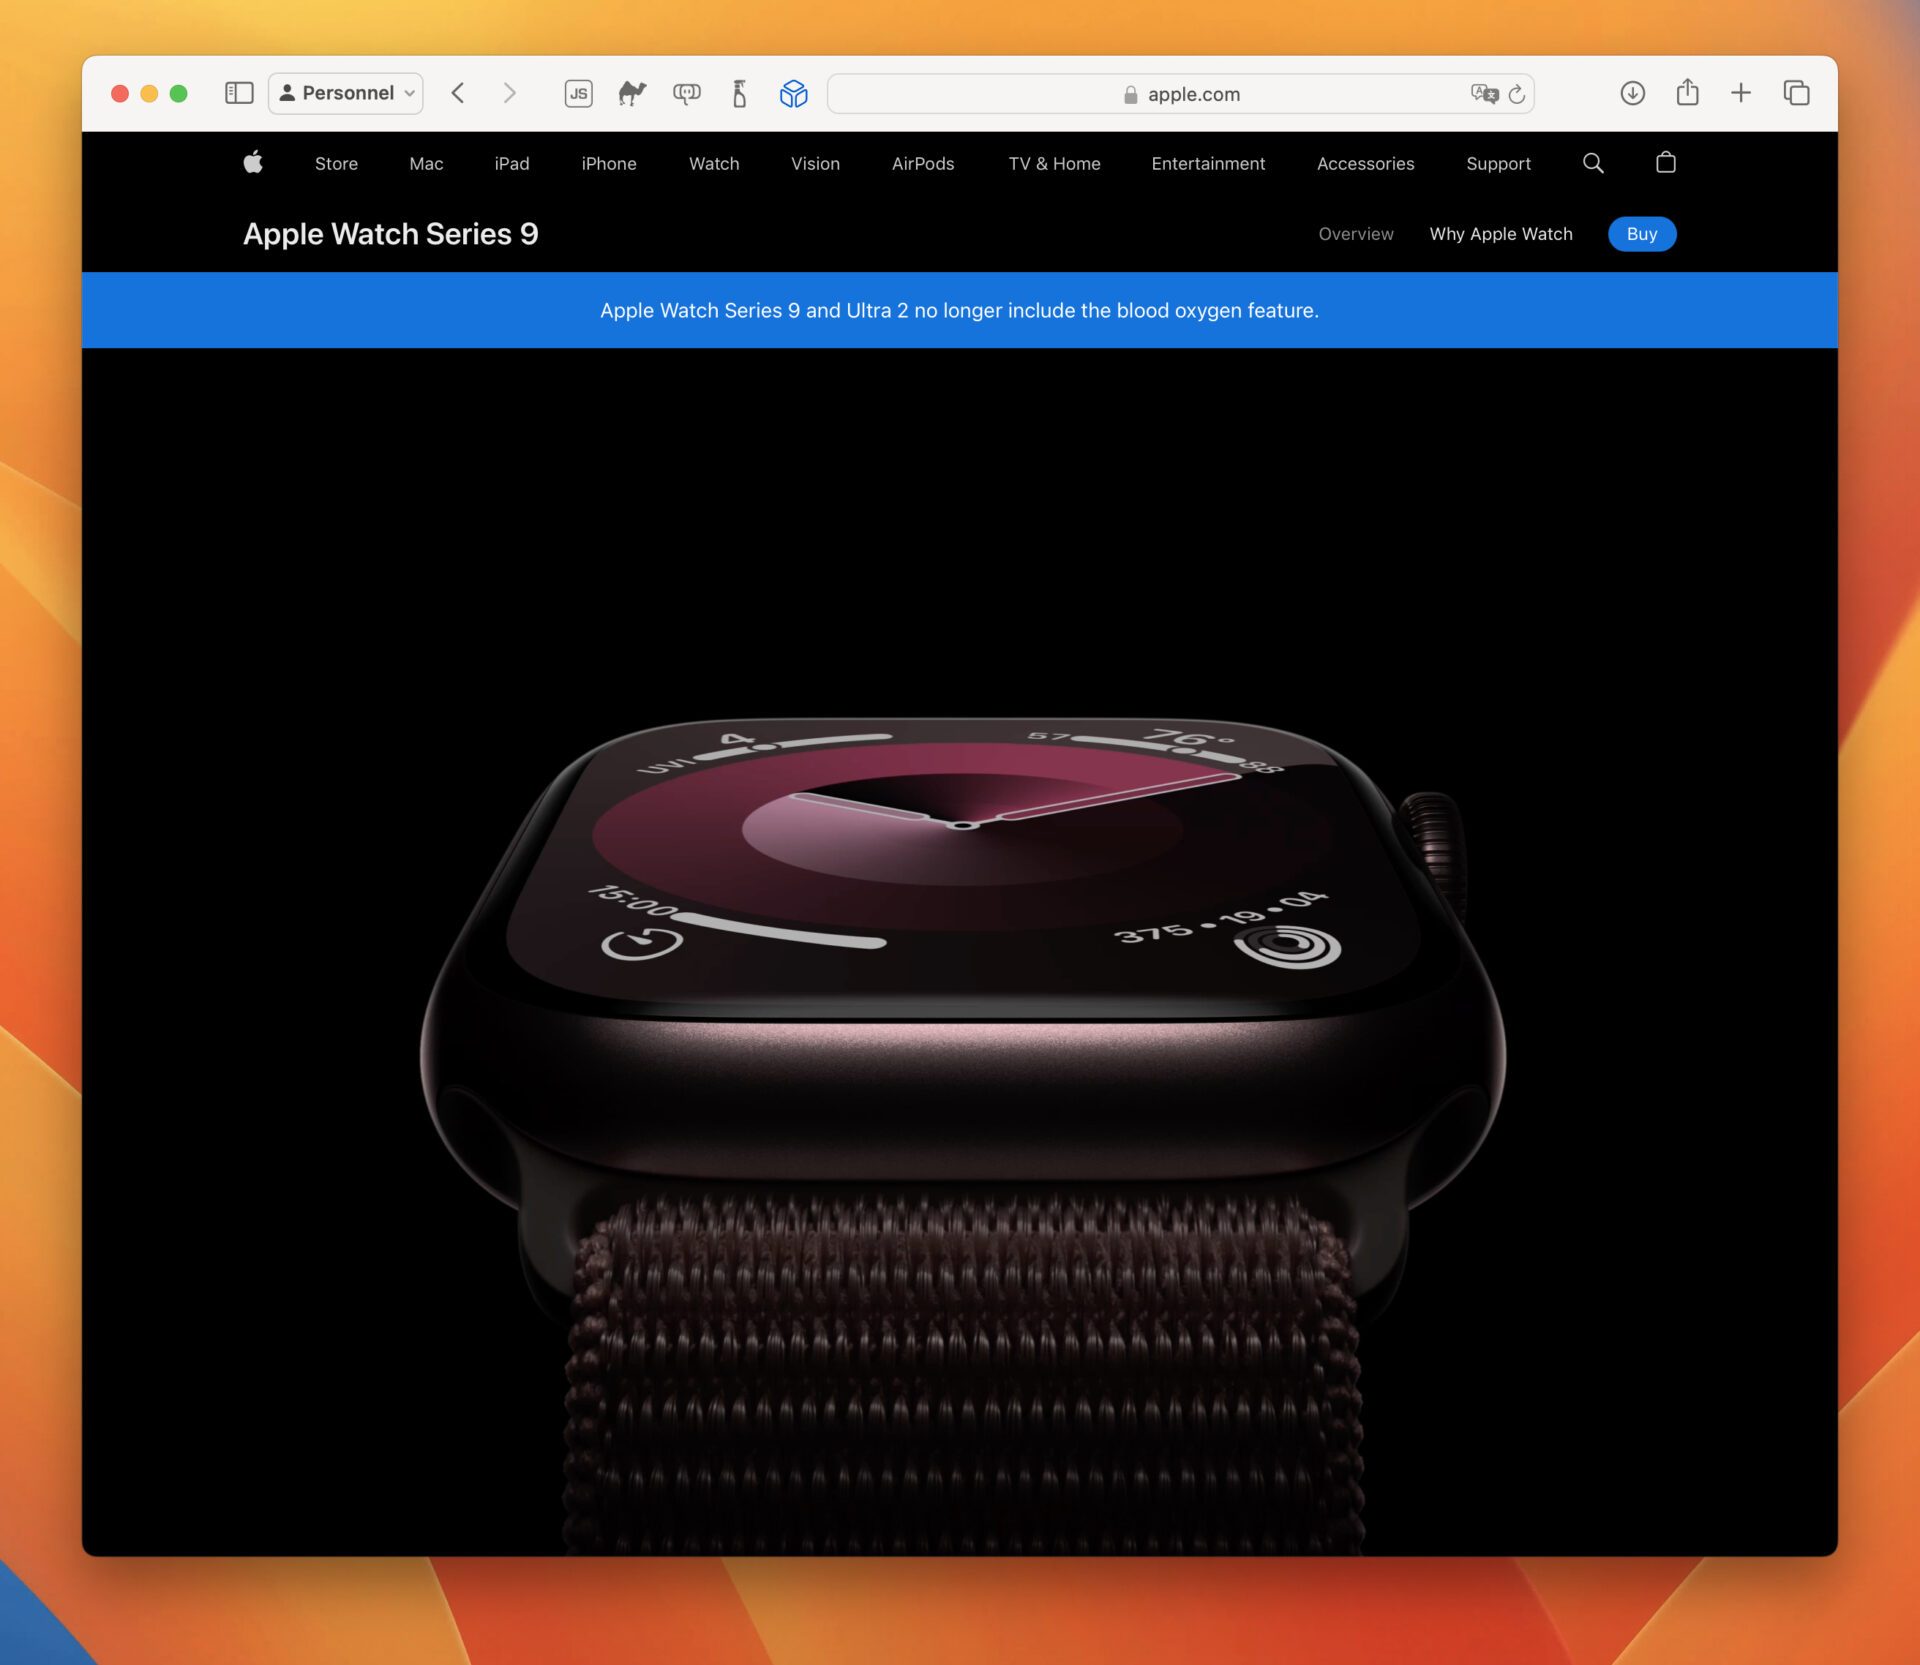The height and width of the screenshot is (1665, 1920).
Task: Go forward to the next page
Action: click(510, 93)
